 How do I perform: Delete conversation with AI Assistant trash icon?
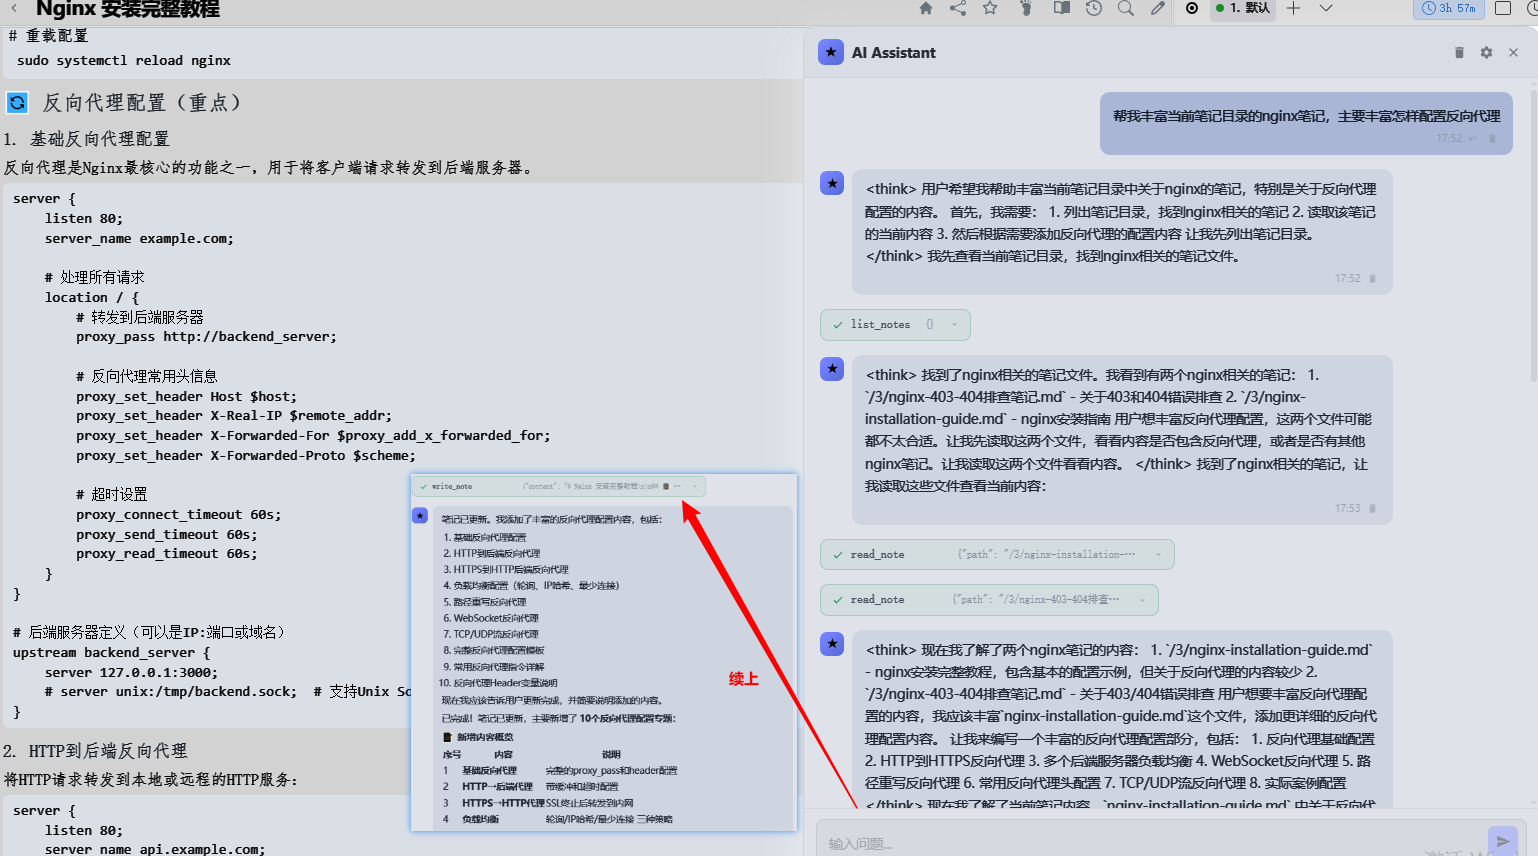point(1459,53)
